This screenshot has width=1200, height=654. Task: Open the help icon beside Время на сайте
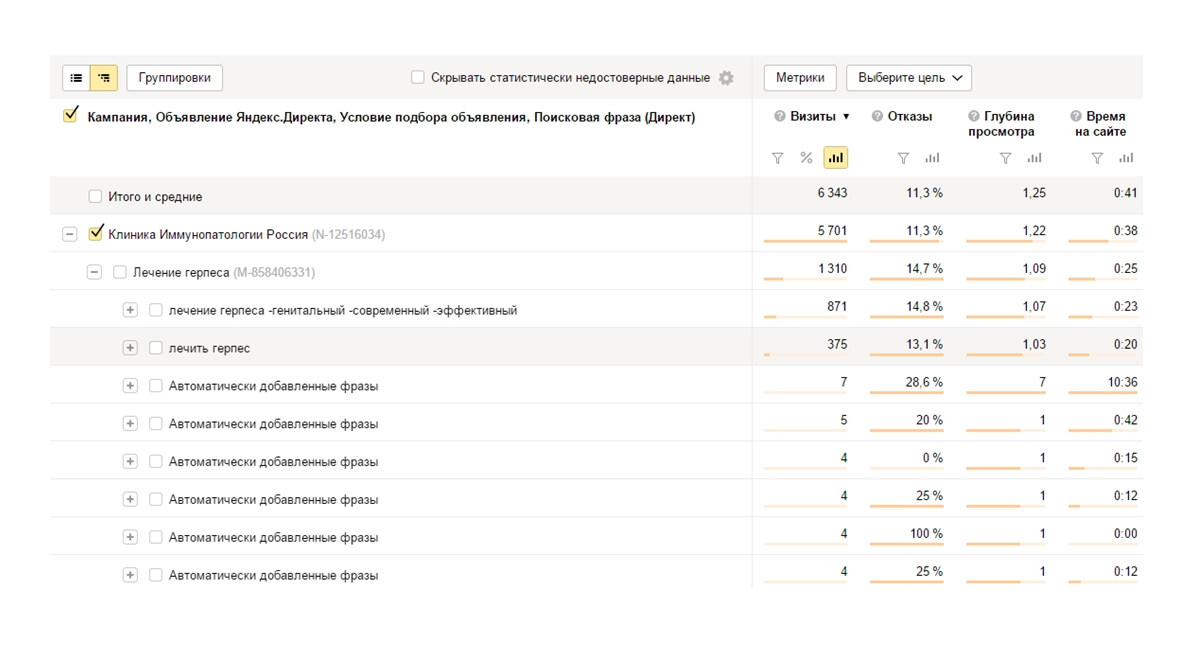point(1076,117)
